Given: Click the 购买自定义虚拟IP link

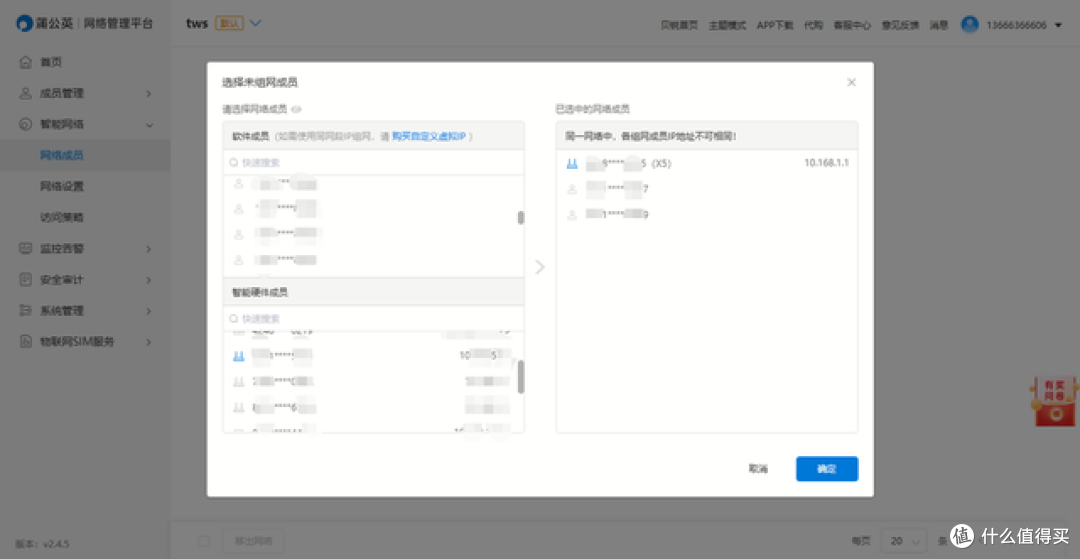Looking at the screenshot, I should [429, 136].
